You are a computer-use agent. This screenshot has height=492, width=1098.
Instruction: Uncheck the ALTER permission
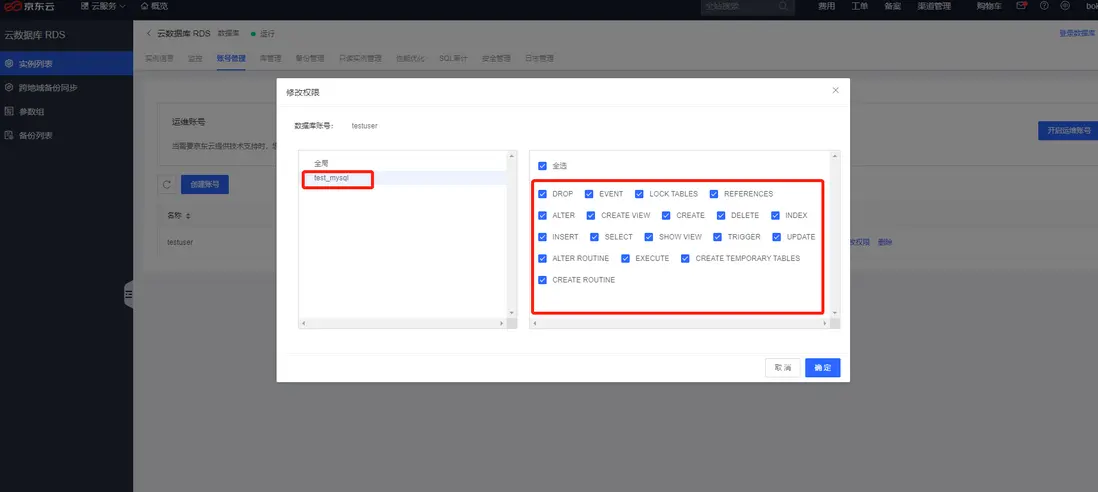542,216
